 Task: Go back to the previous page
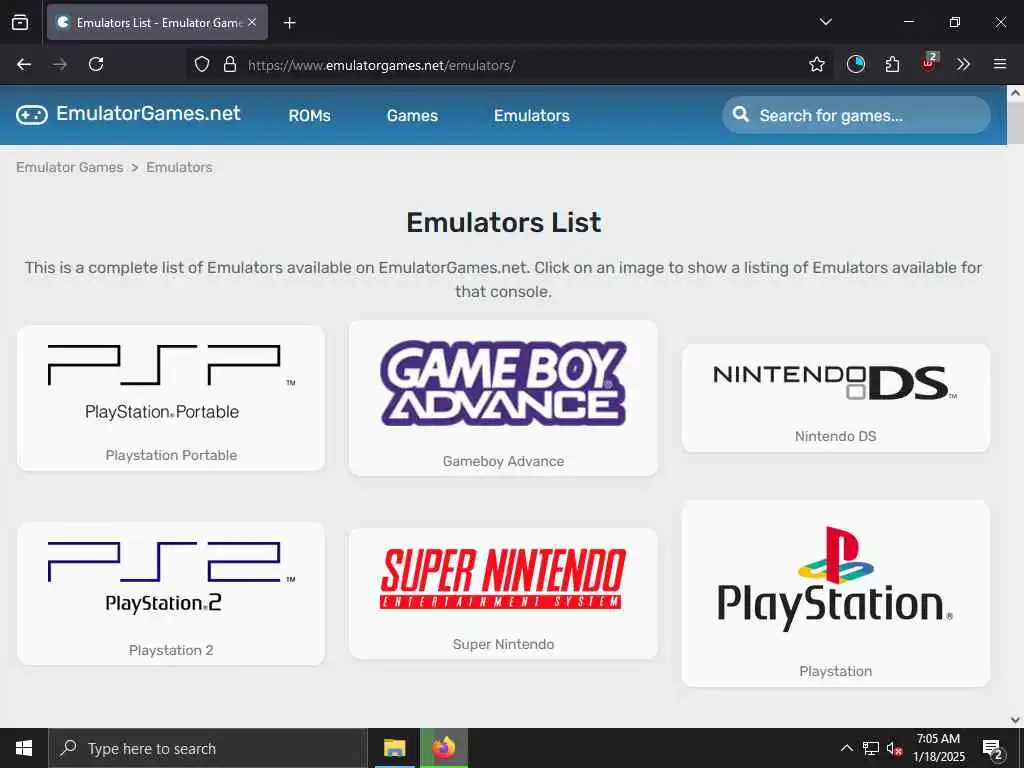24,64
